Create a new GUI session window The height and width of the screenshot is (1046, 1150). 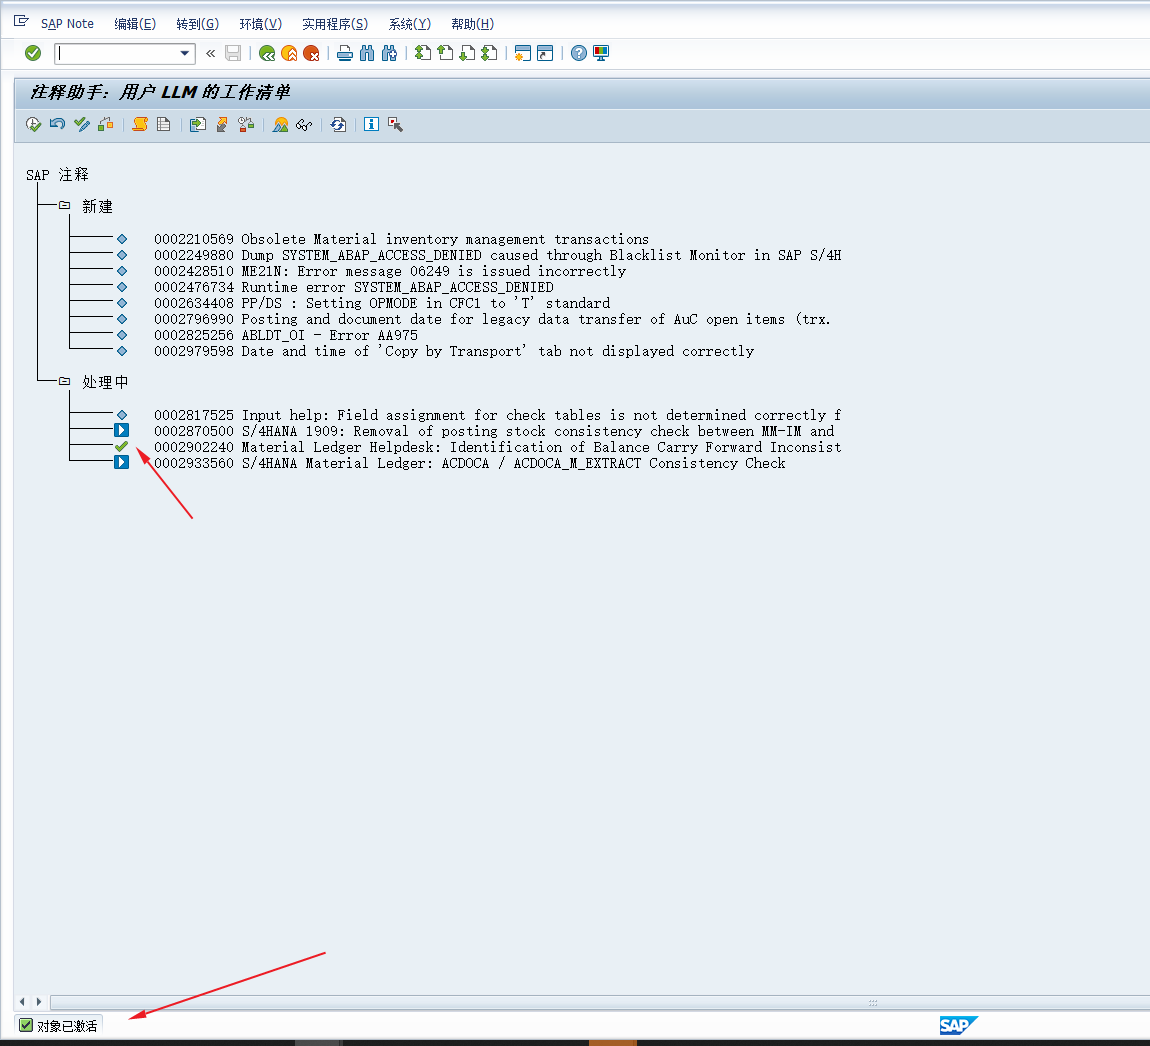tap(522, 53)
